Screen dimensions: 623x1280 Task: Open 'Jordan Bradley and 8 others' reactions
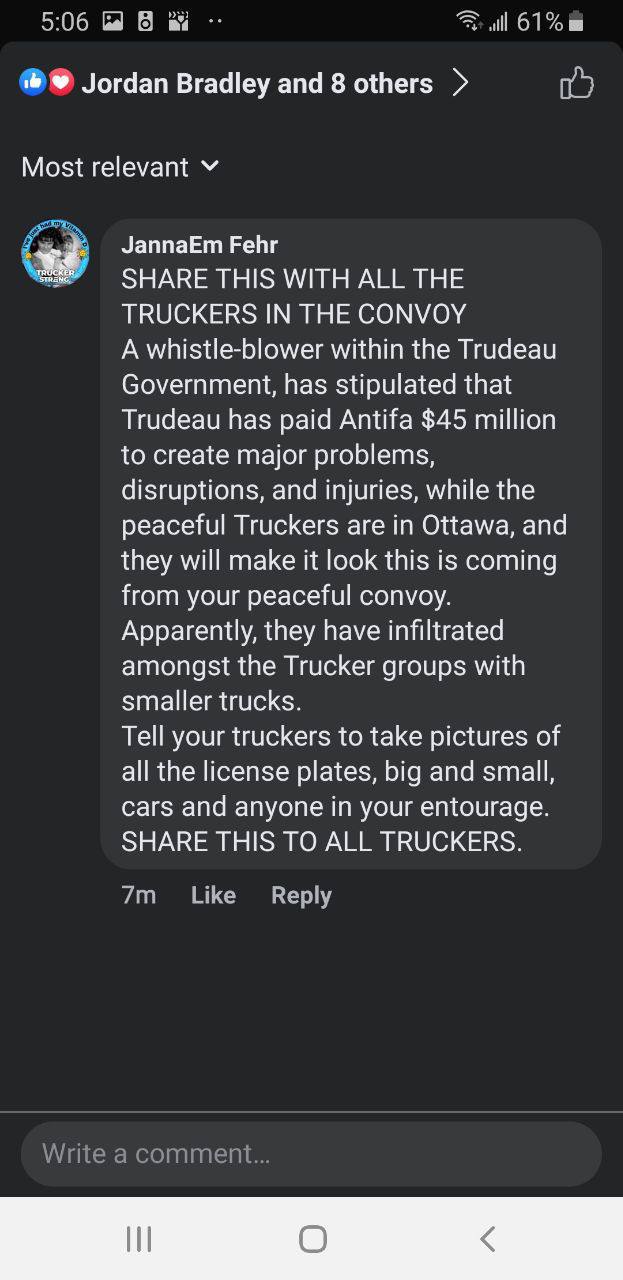257,83
